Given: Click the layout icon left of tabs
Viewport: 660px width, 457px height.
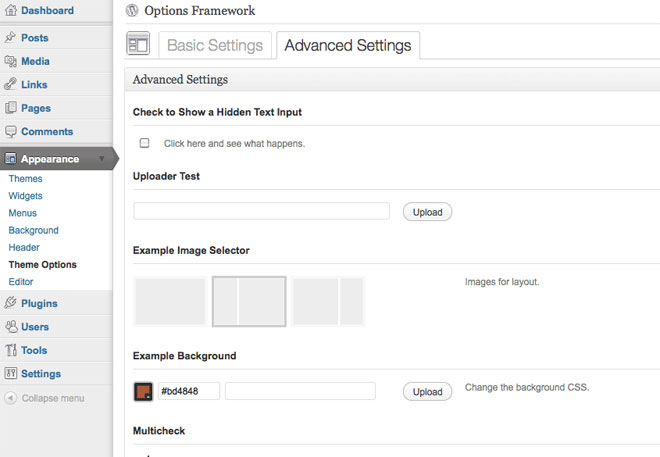Looking at the screenshot, I should pos(138,43).
